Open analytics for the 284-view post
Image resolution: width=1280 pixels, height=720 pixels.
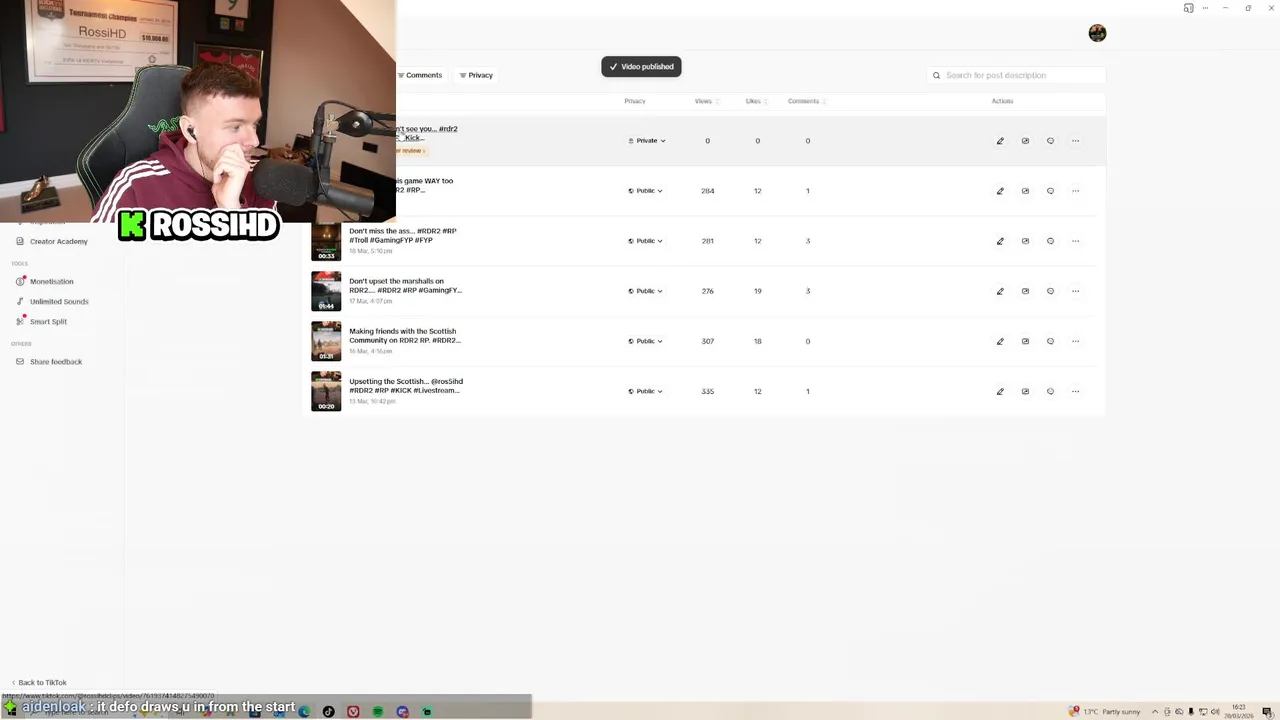pos(1025,191)
